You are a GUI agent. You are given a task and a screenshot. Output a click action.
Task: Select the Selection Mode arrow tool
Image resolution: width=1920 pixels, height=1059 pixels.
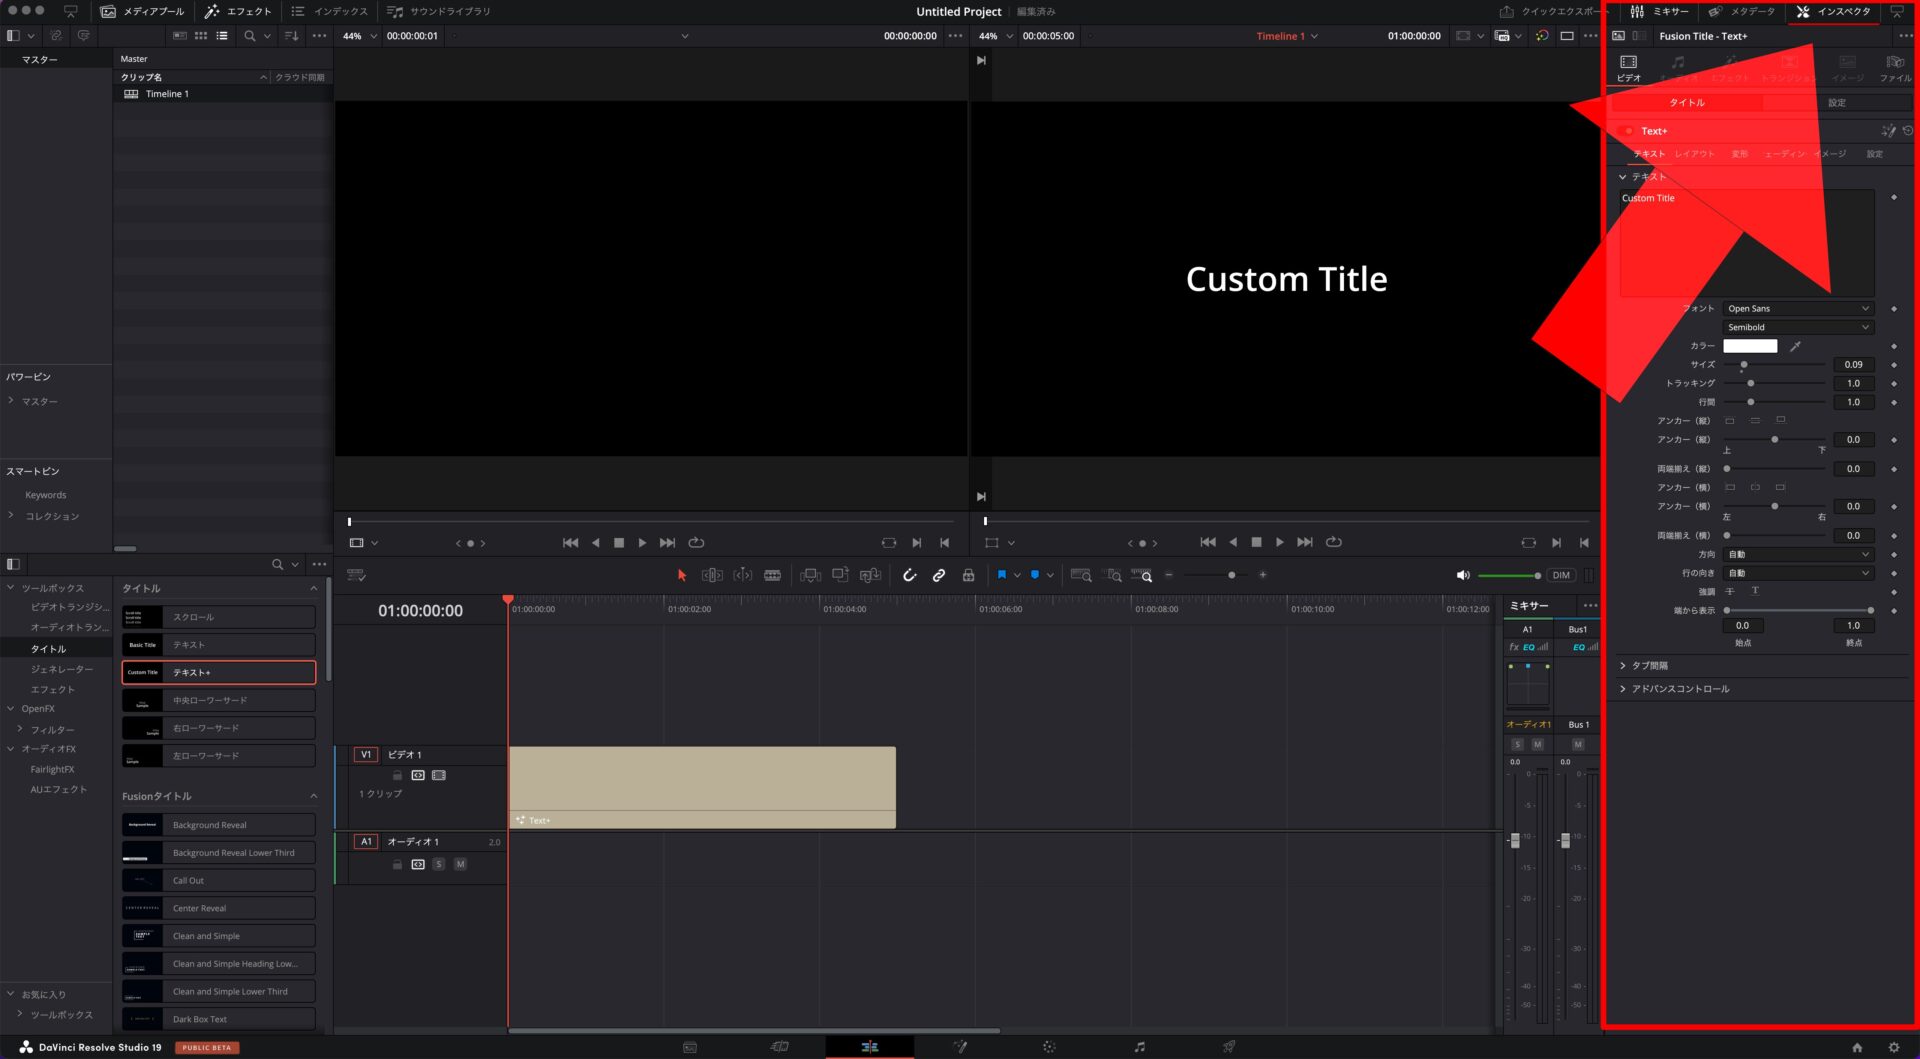coord(682,575)
